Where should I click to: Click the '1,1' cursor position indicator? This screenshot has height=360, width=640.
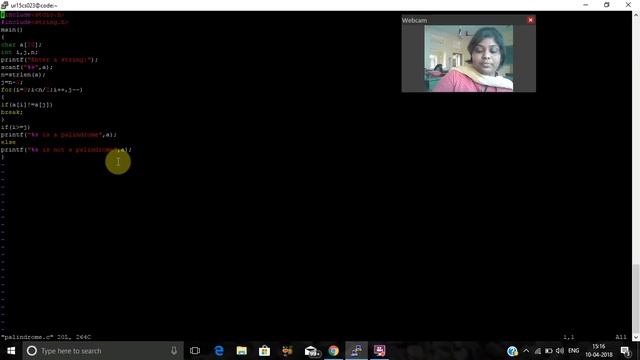coord(569,337)
